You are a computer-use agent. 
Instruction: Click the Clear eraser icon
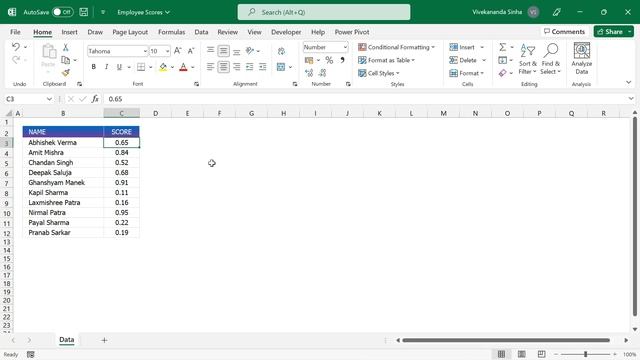(502, 73)
